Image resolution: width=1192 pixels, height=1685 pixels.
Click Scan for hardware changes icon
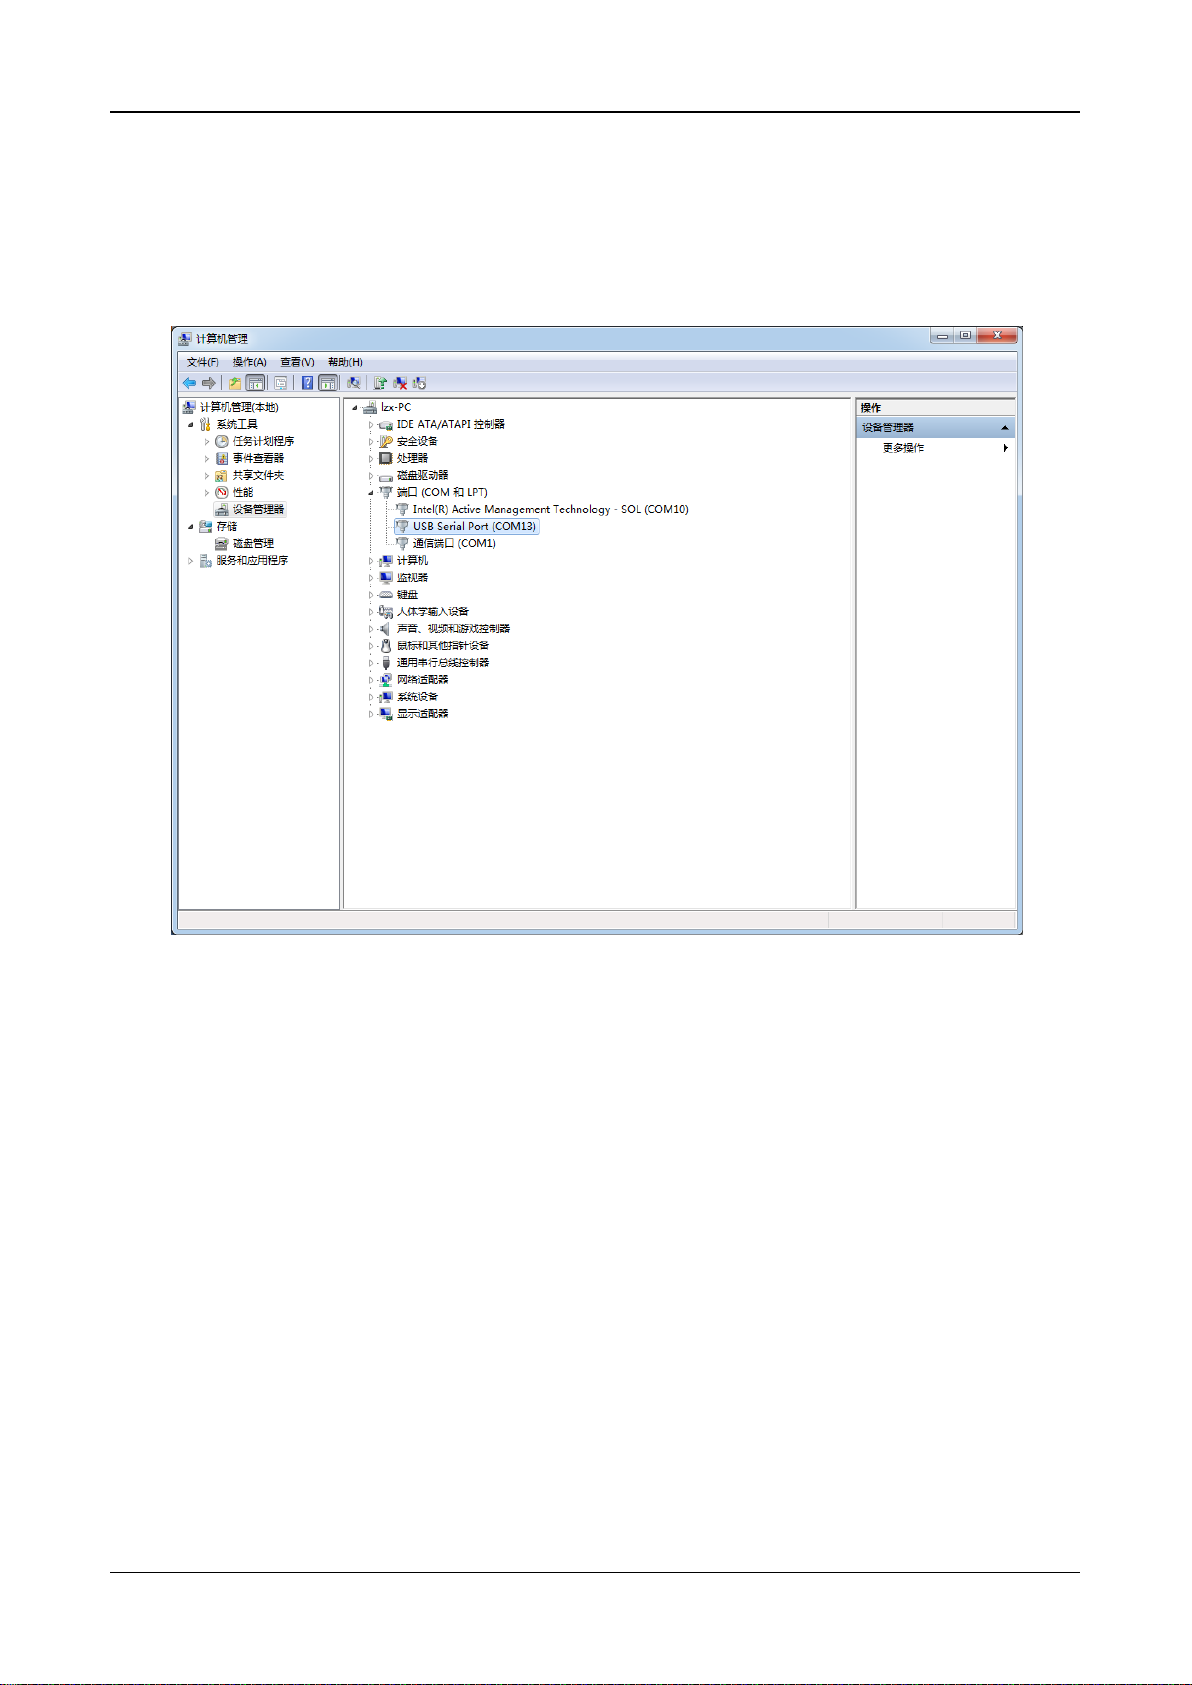tap(353, 383)
